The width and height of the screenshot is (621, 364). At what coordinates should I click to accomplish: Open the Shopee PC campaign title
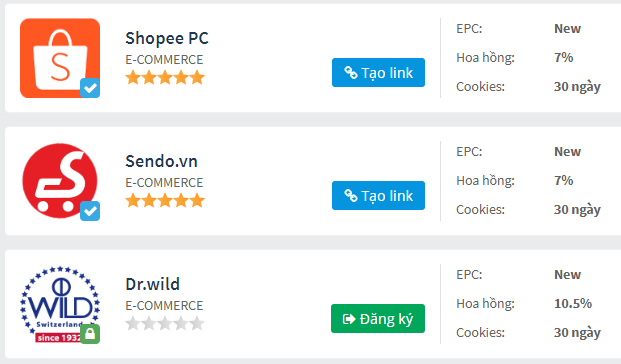pyautogui.click(x=167, y=38)
